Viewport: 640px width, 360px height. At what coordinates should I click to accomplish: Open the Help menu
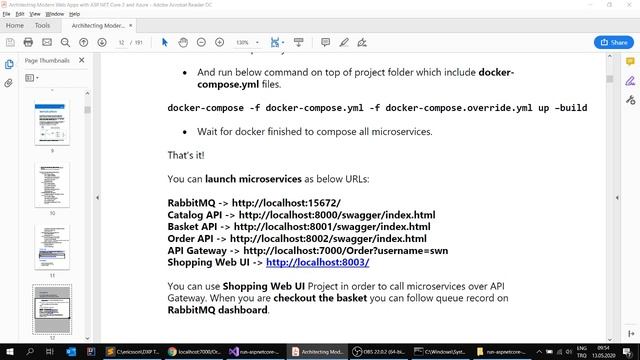pyautogui.click(x=74, y=14)
